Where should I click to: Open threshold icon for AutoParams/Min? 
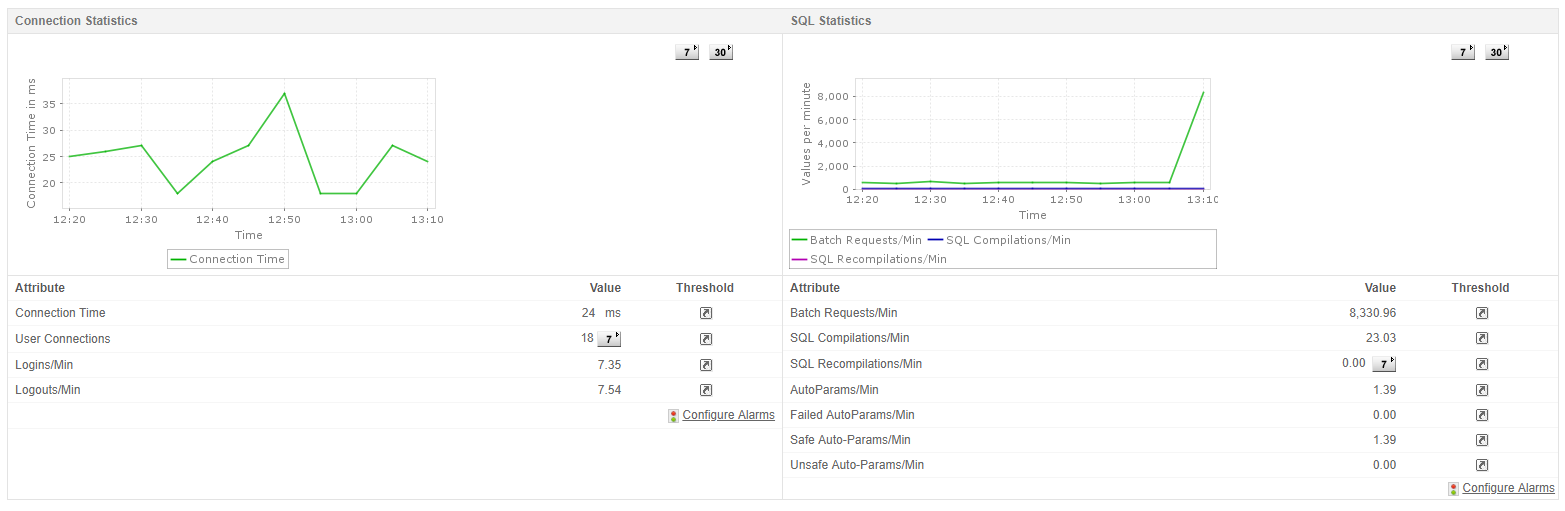point(1482,390)
